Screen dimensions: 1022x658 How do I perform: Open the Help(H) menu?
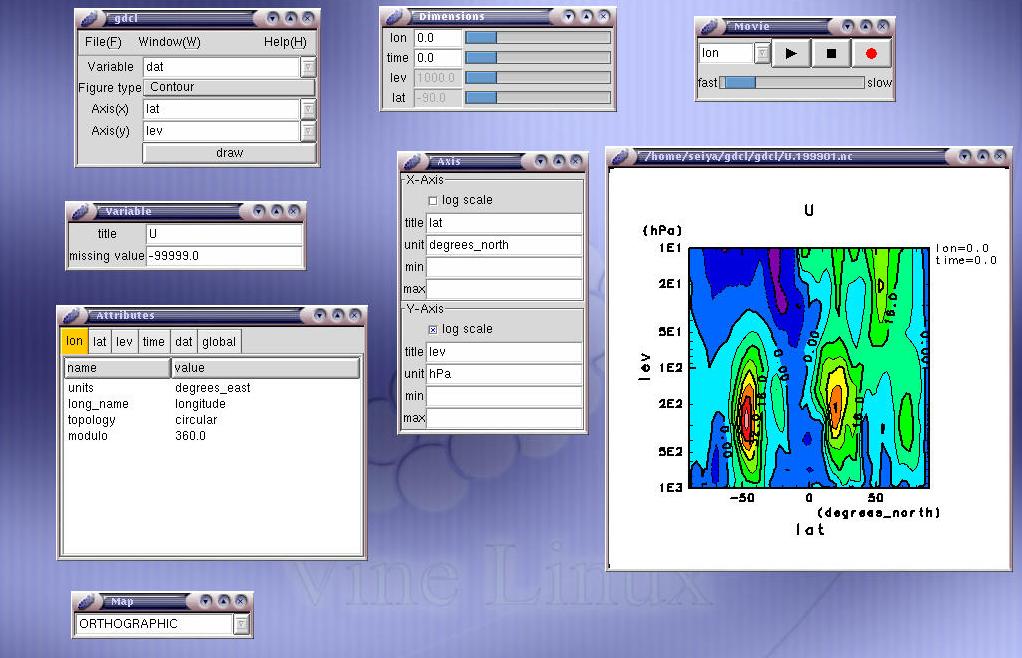tap(285, 42)
